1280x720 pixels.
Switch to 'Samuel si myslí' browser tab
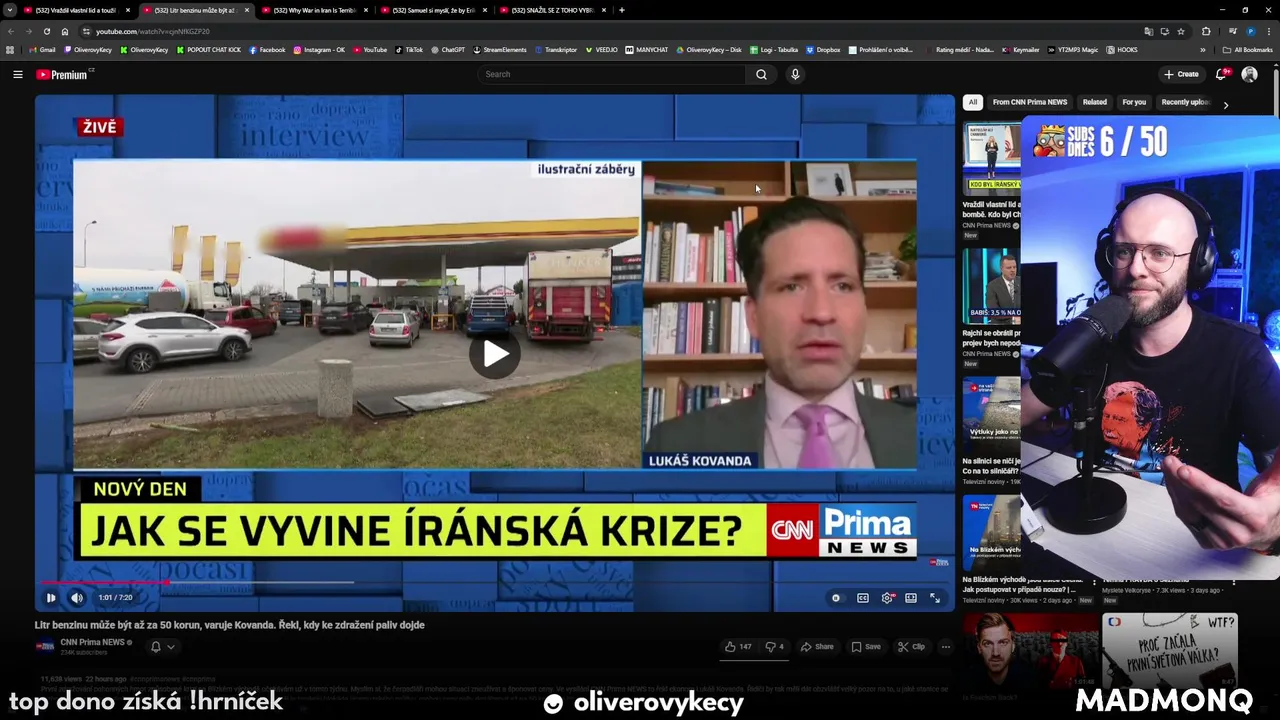pos(434,10)
